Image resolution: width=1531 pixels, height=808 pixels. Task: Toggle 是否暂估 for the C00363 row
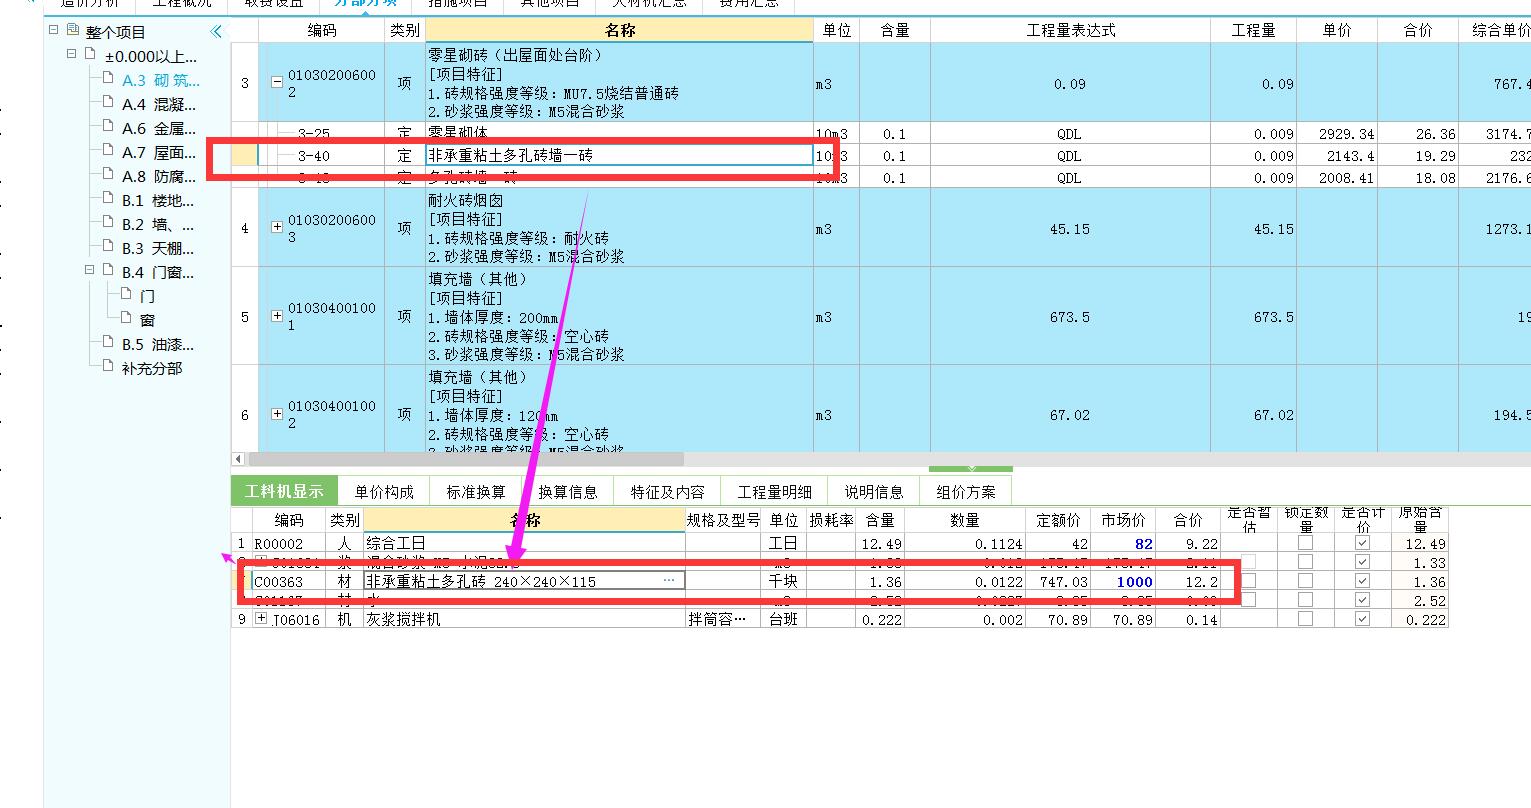pos(1248,581)
